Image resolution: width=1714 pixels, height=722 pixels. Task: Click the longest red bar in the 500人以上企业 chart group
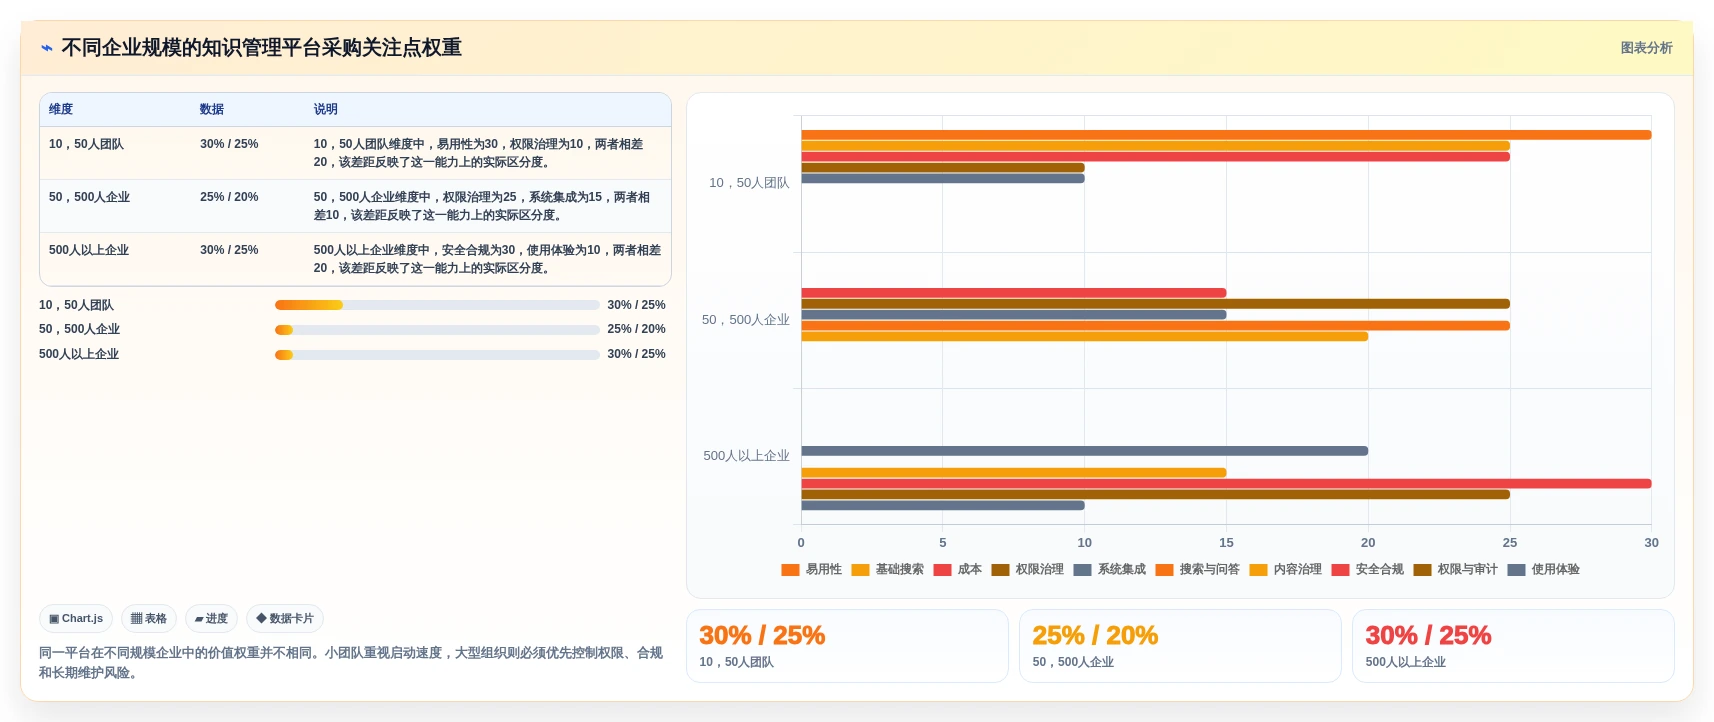(x=1226, y=484)
